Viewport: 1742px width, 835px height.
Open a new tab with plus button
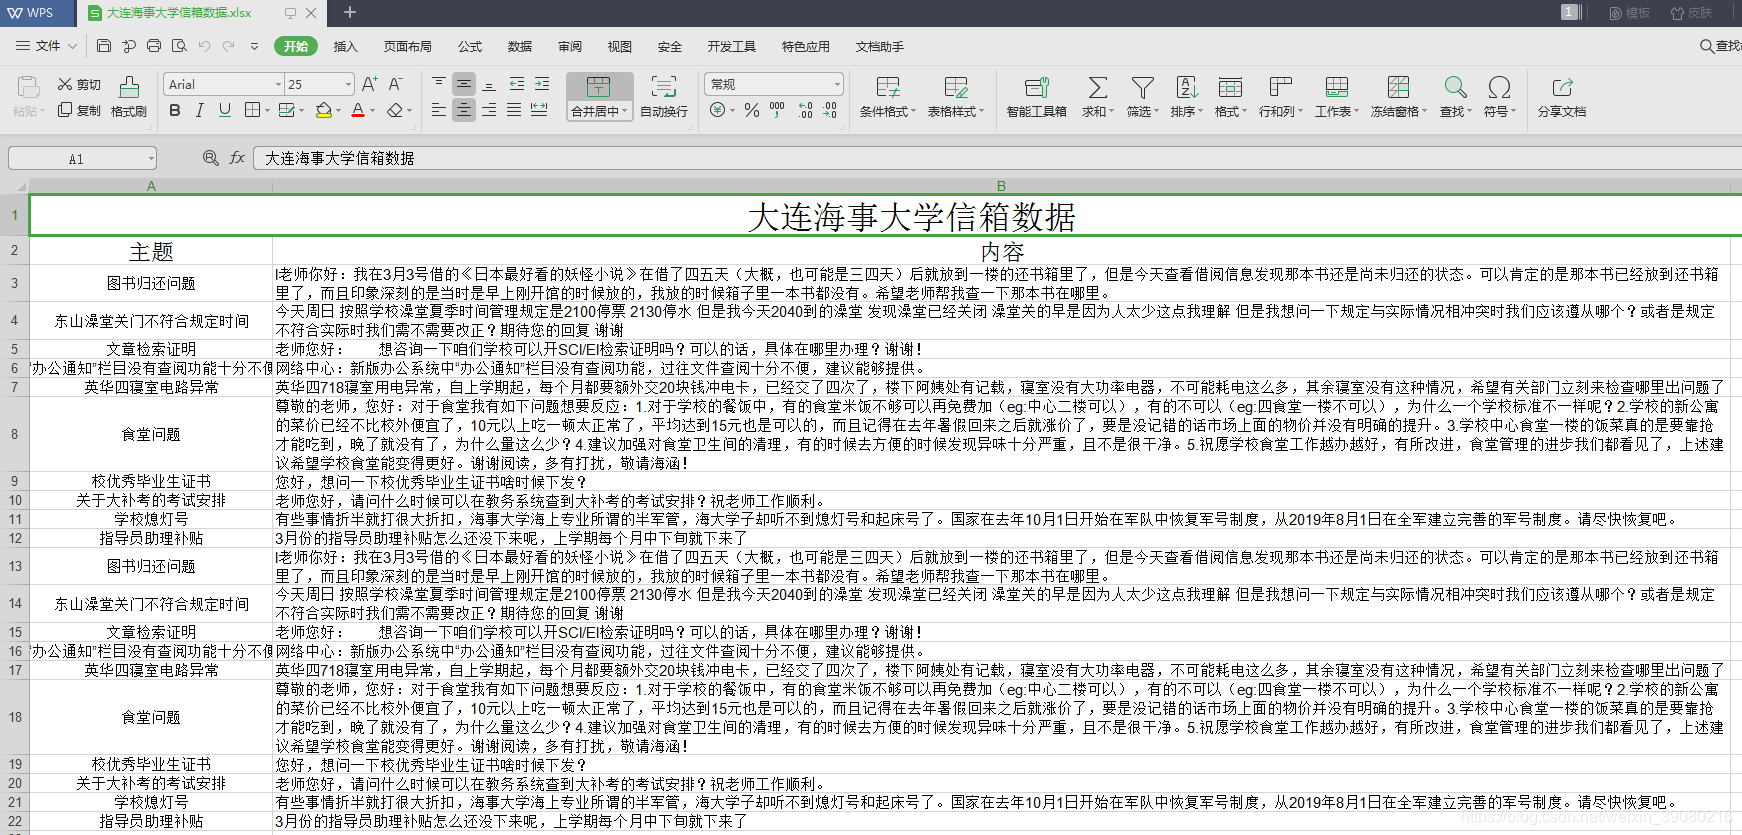(x=350, y=13)
